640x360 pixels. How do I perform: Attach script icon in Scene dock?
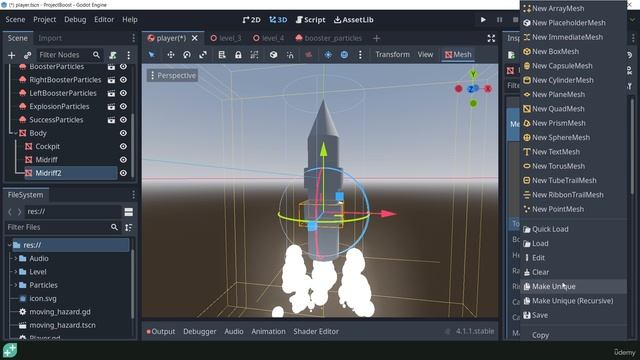(x=113, y=55)
